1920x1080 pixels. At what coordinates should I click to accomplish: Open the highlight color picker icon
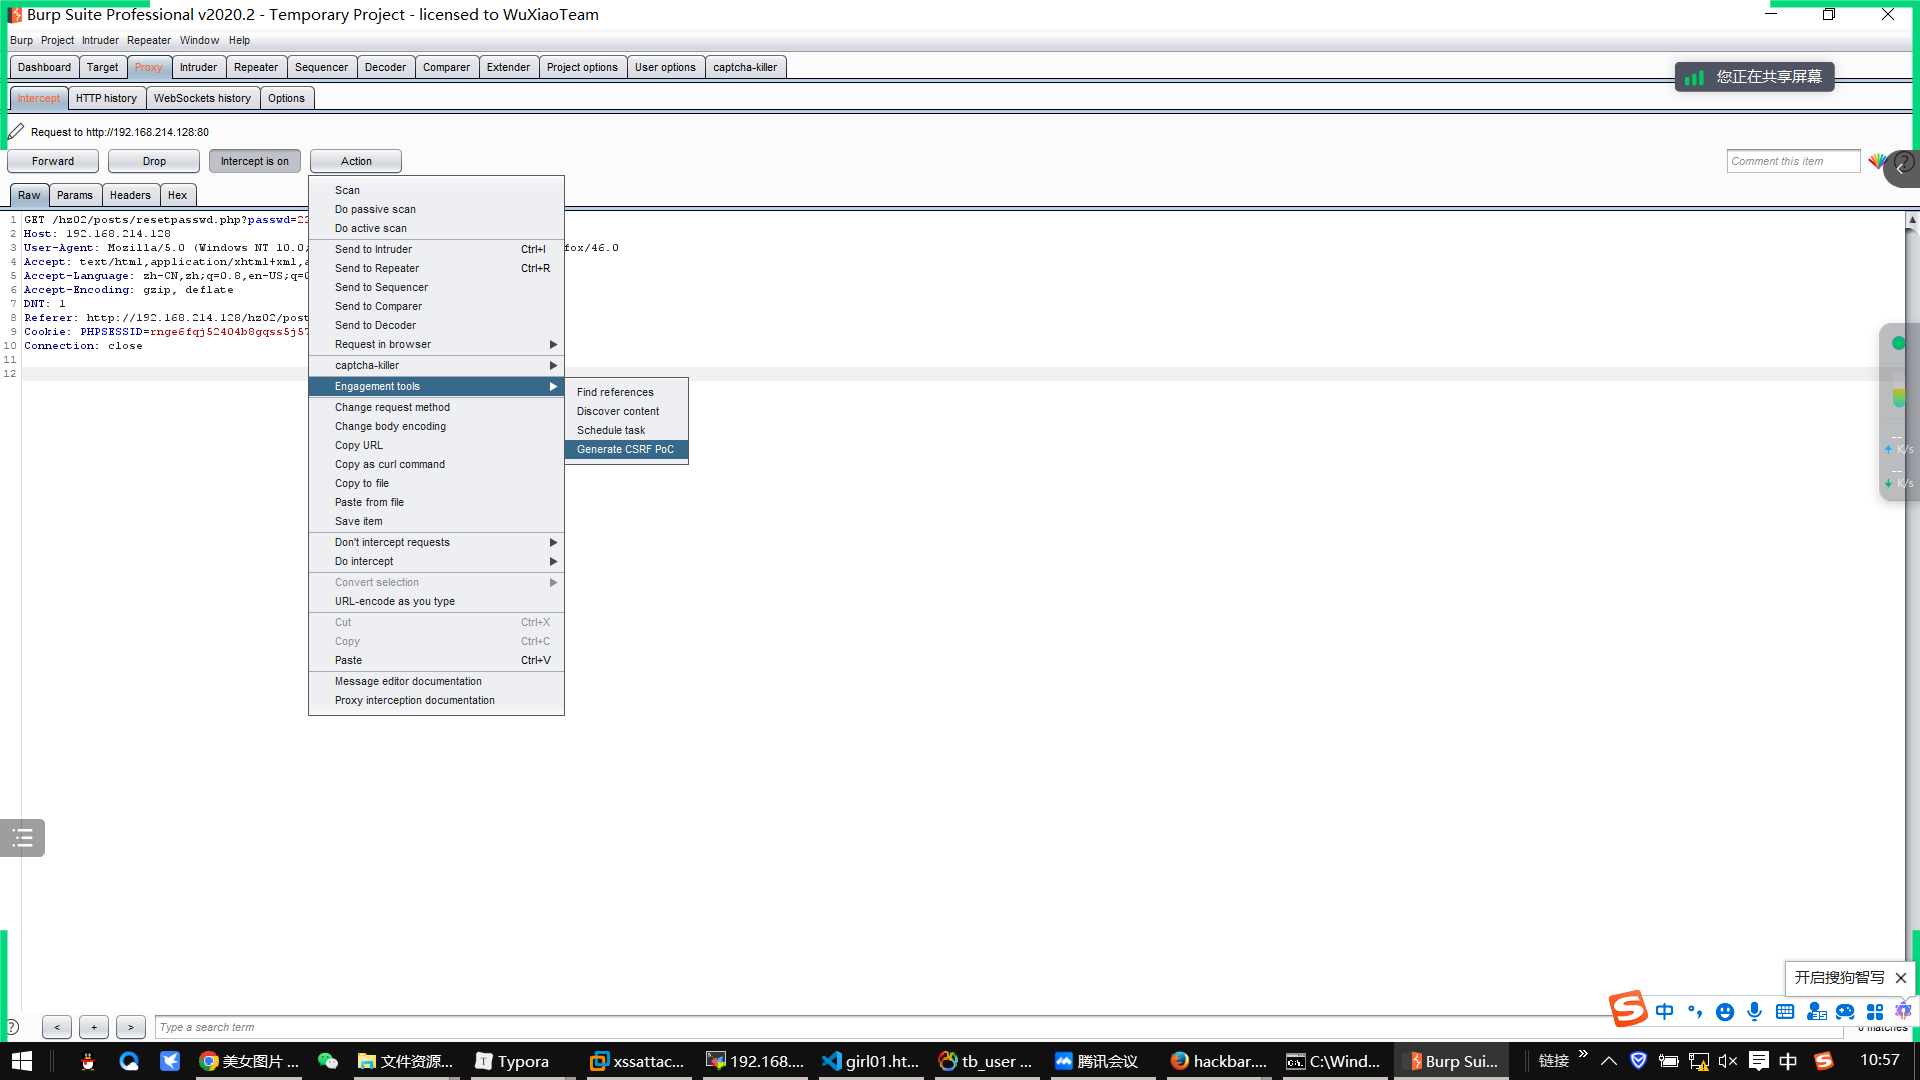point(1876,161)
